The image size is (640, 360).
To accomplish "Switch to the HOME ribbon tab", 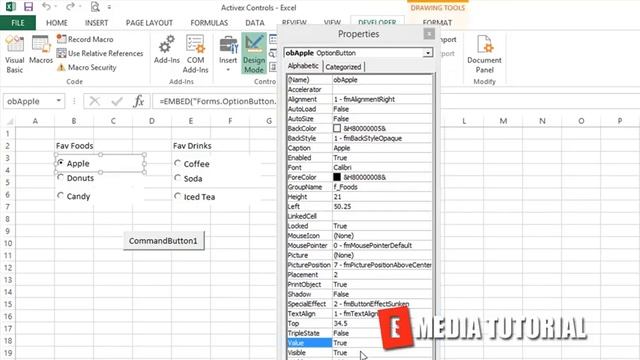I will click(57, 23).
